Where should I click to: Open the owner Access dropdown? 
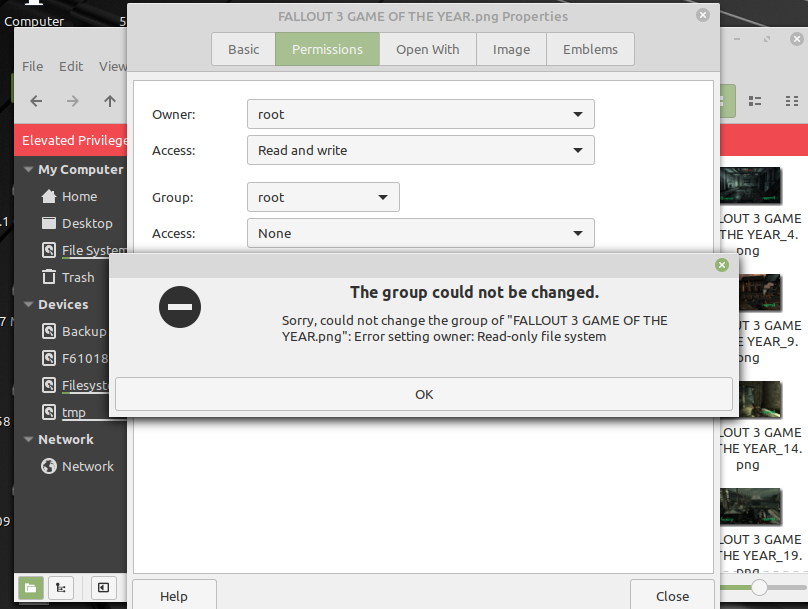pyautogui.click(x=420, y=150)
